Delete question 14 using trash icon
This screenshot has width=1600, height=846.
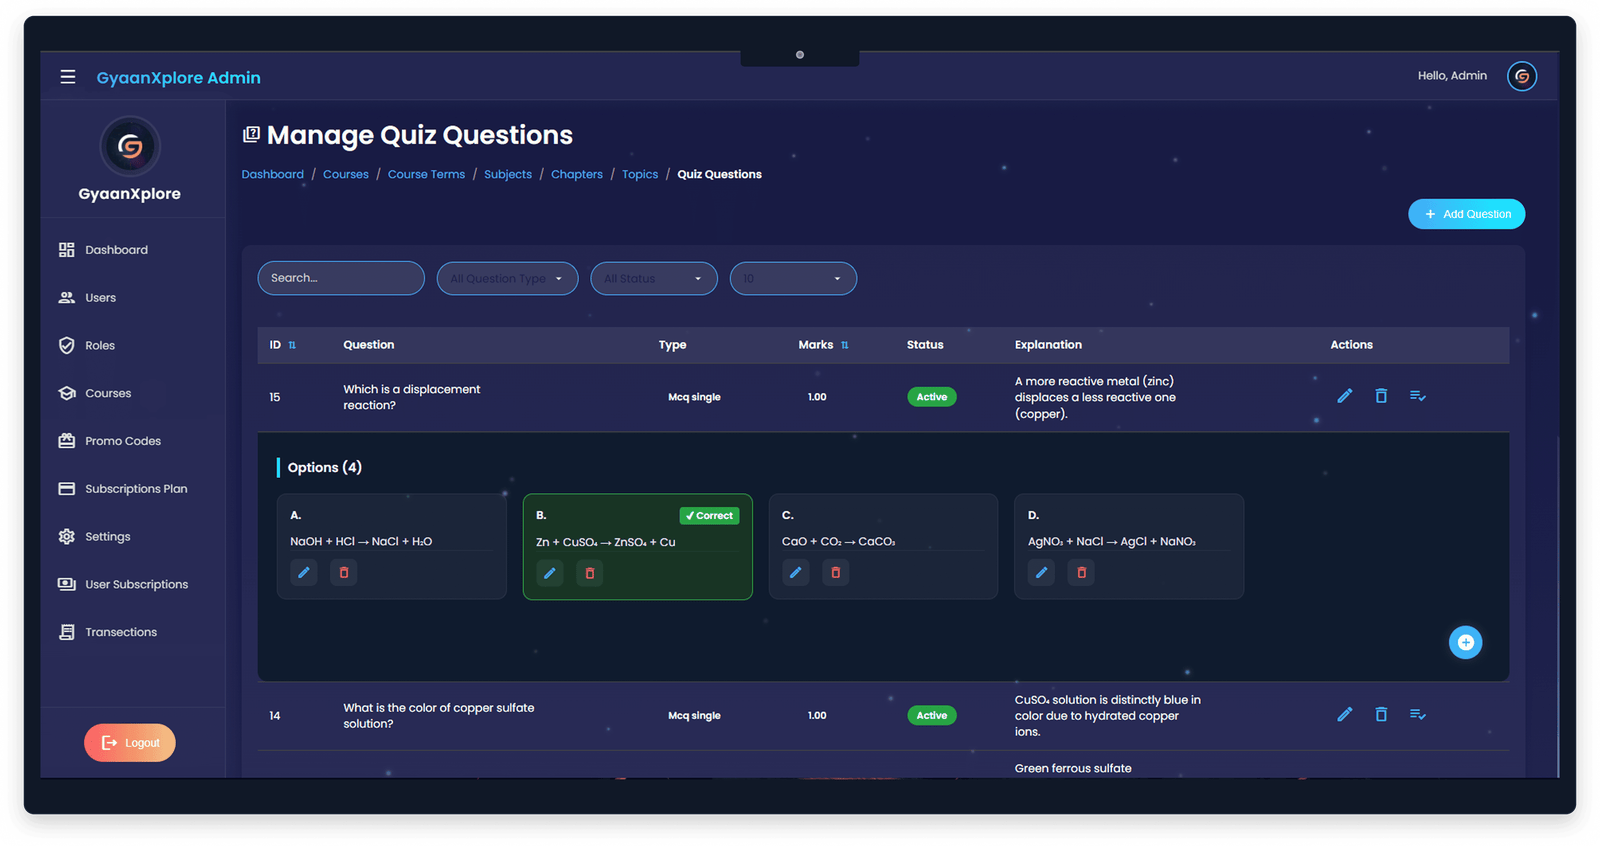1381,714
